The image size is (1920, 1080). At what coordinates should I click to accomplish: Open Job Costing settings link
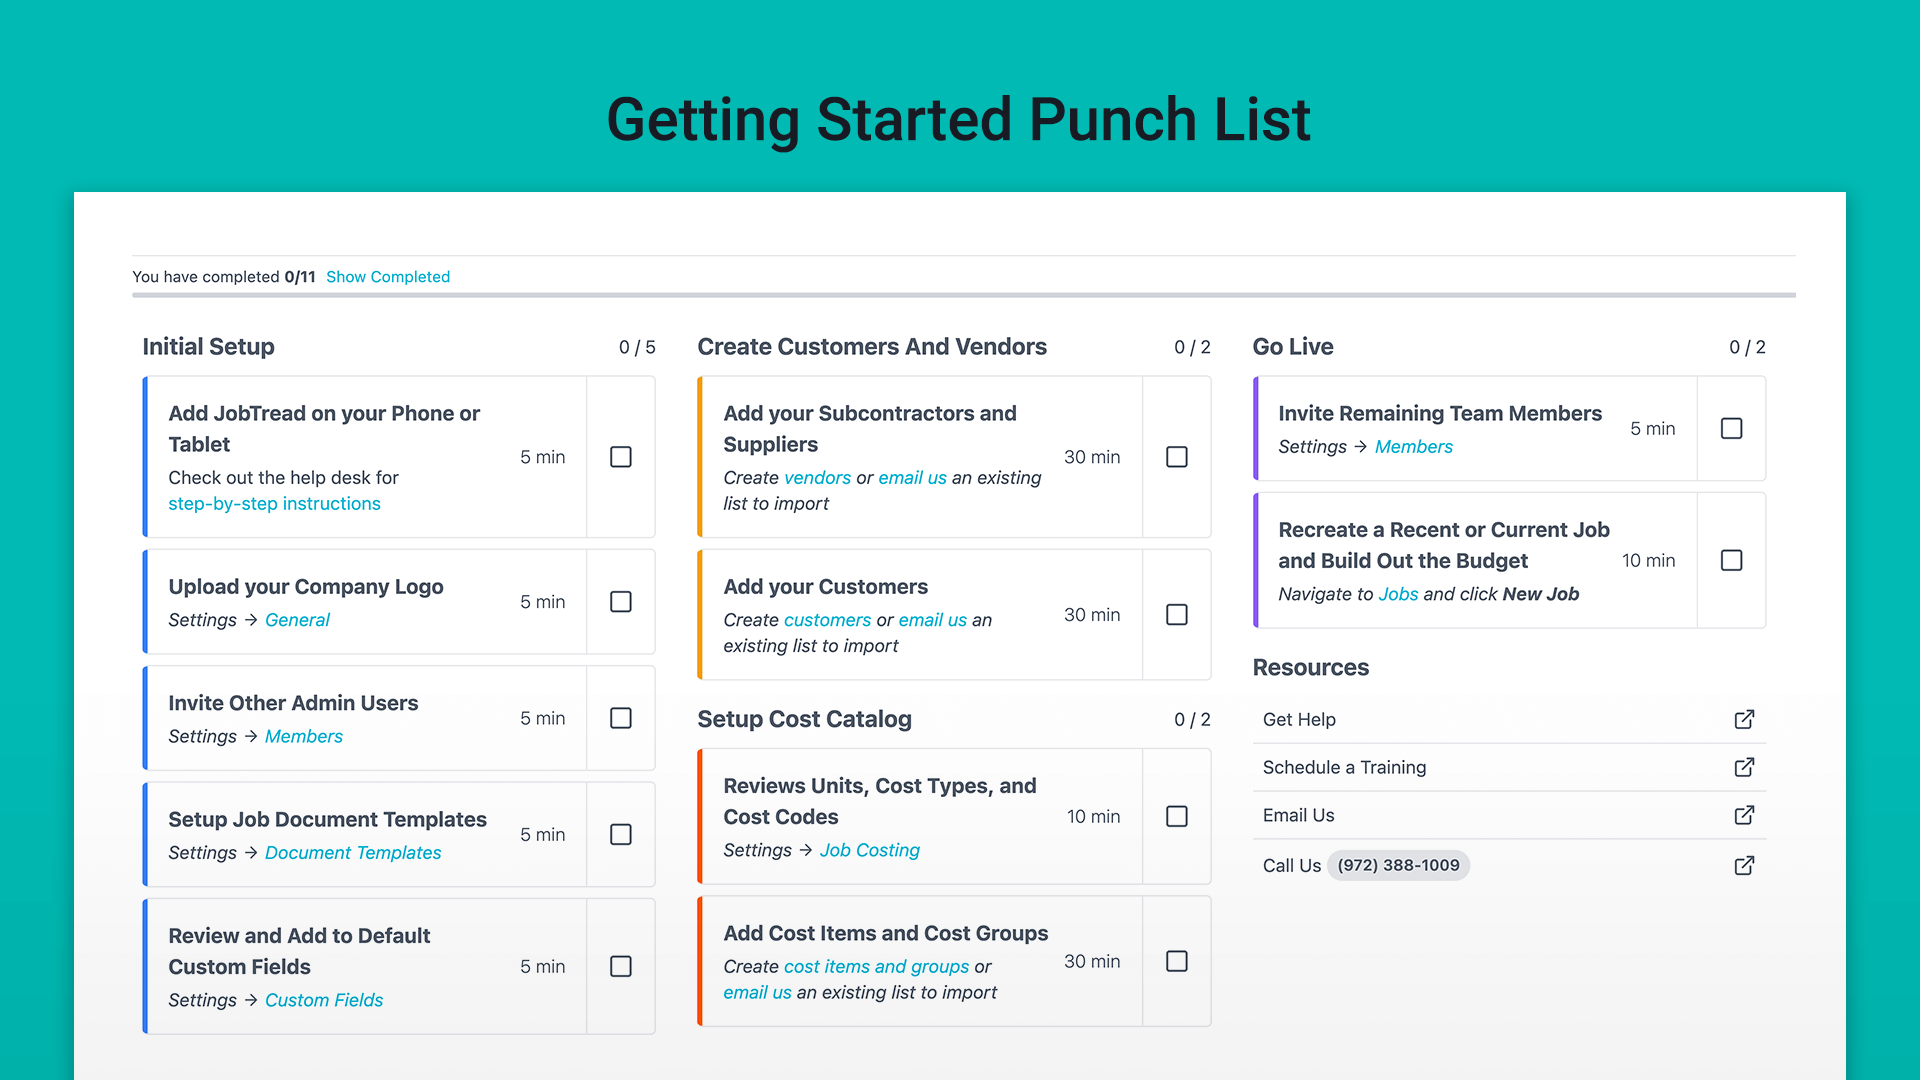[869, 850]
